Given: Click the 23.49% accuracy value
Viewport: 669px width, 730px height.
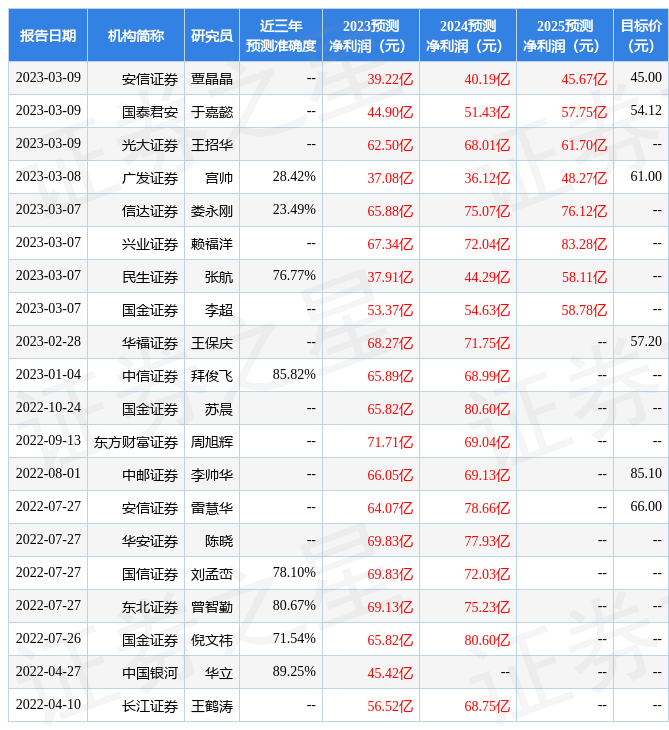Looking at the screenshot, I should pos(294,210).
